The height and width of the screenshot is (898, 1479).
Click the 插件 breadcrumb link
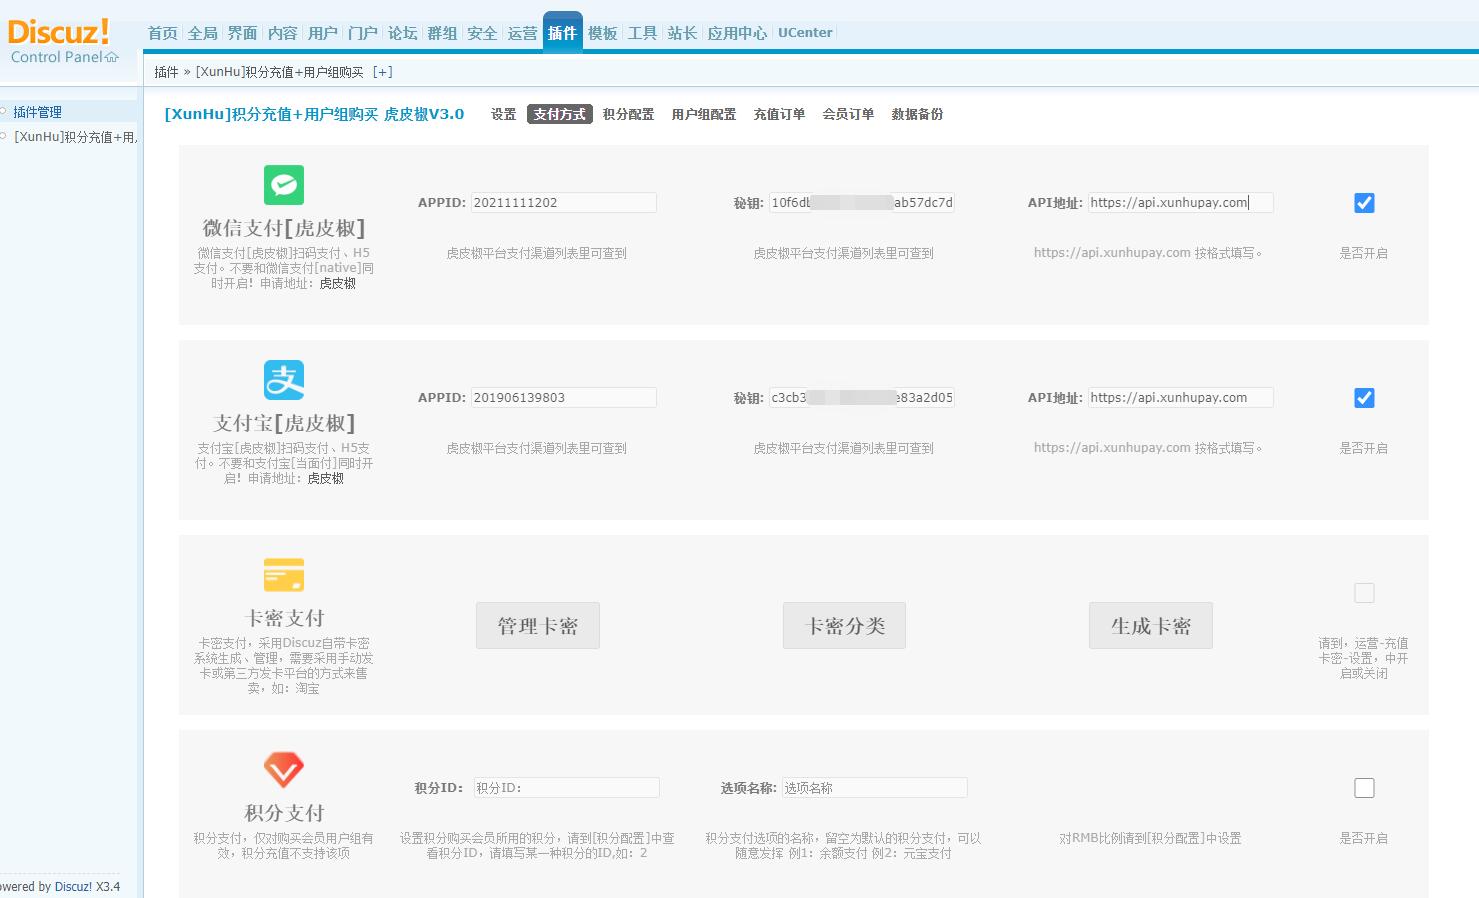click(x=166, y=72)
